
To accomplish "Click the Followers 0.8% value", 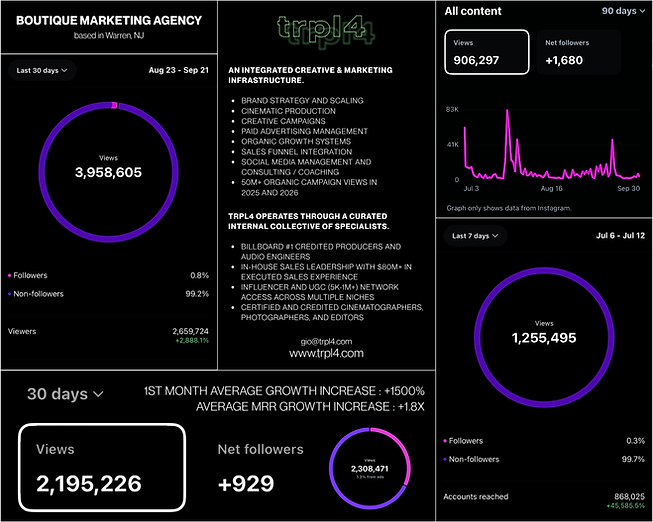I will (199, 276).
